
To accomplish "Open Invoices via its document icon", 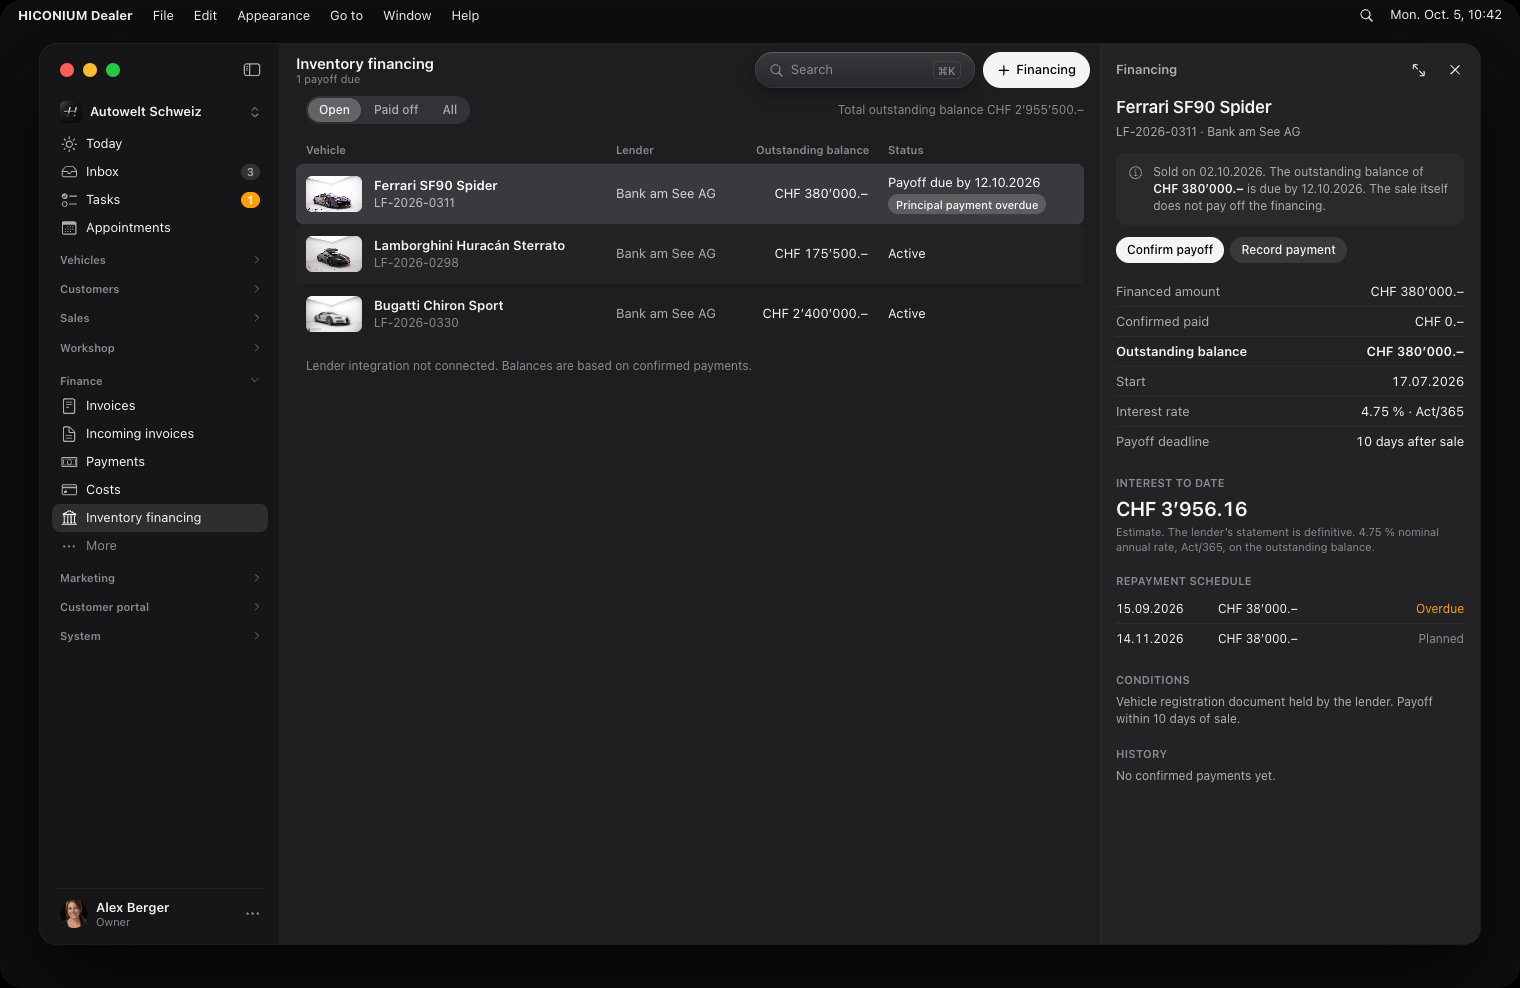I will coord(69,406).
